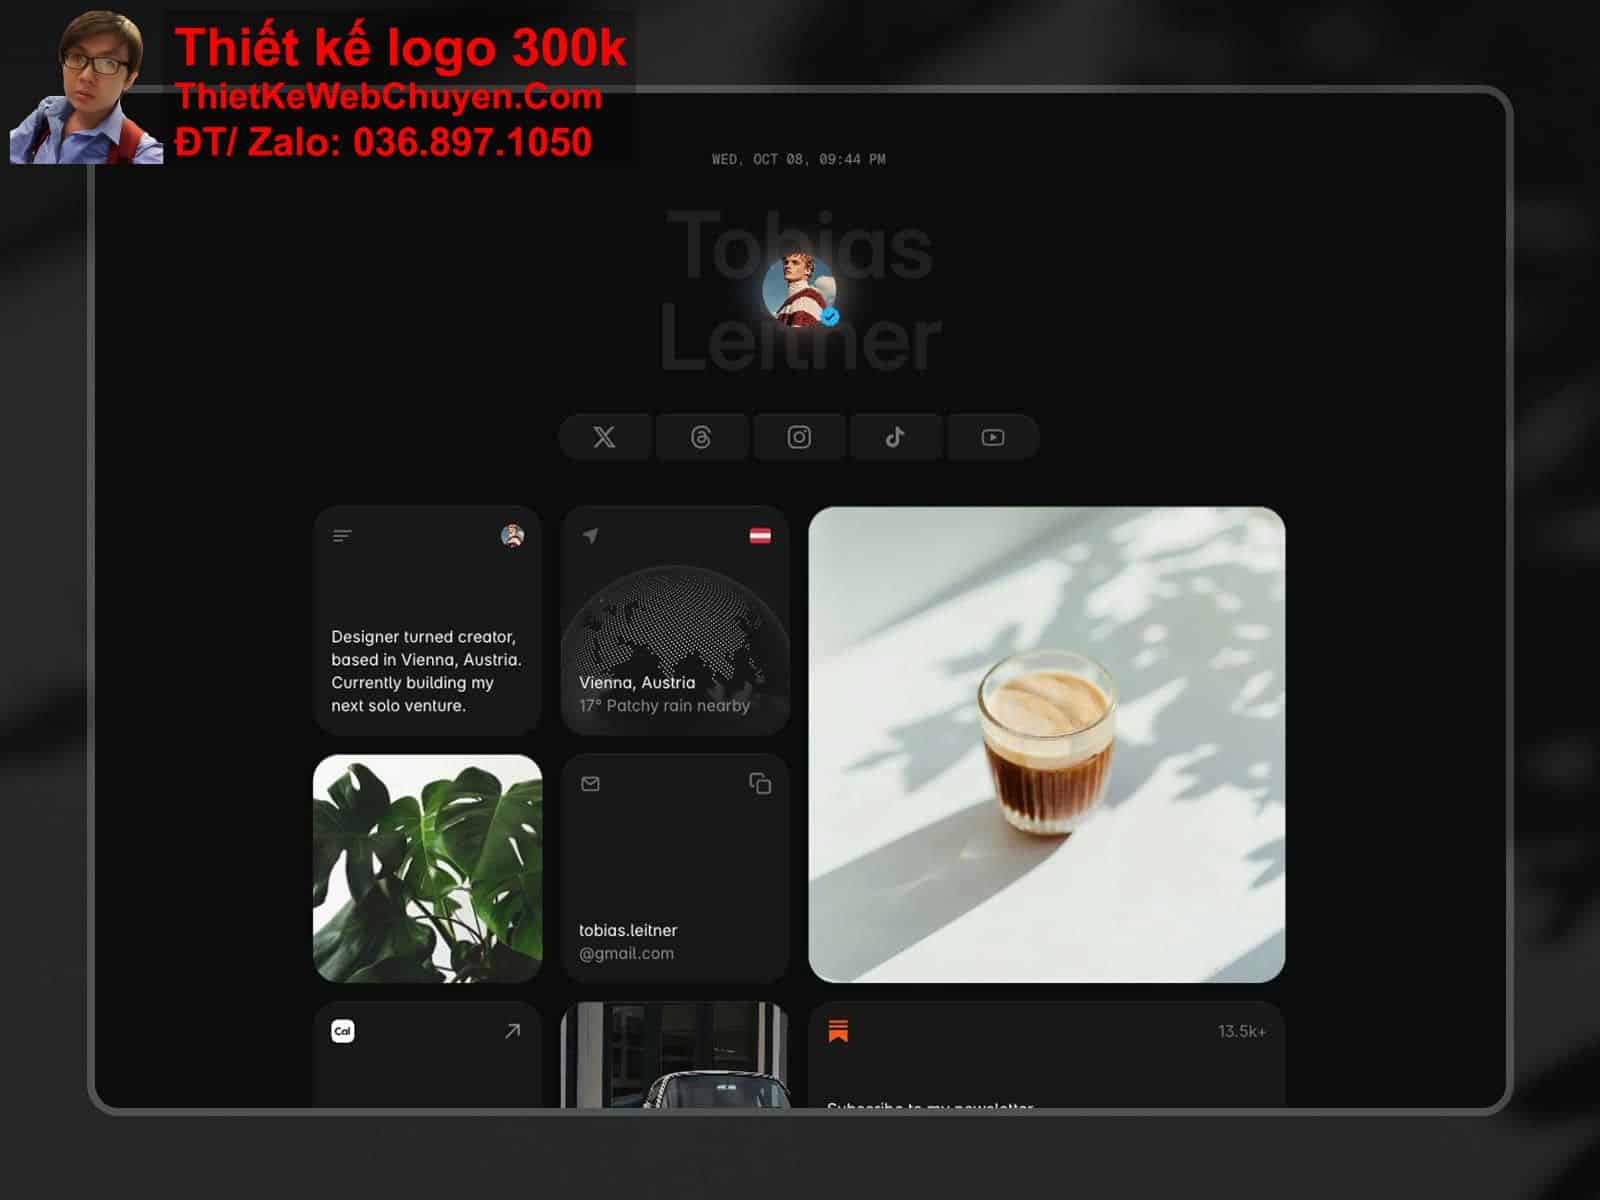Viewport: 1600px width, 1200px height.
Task: Open the coffee glass photo
Action: point(1046,745)
